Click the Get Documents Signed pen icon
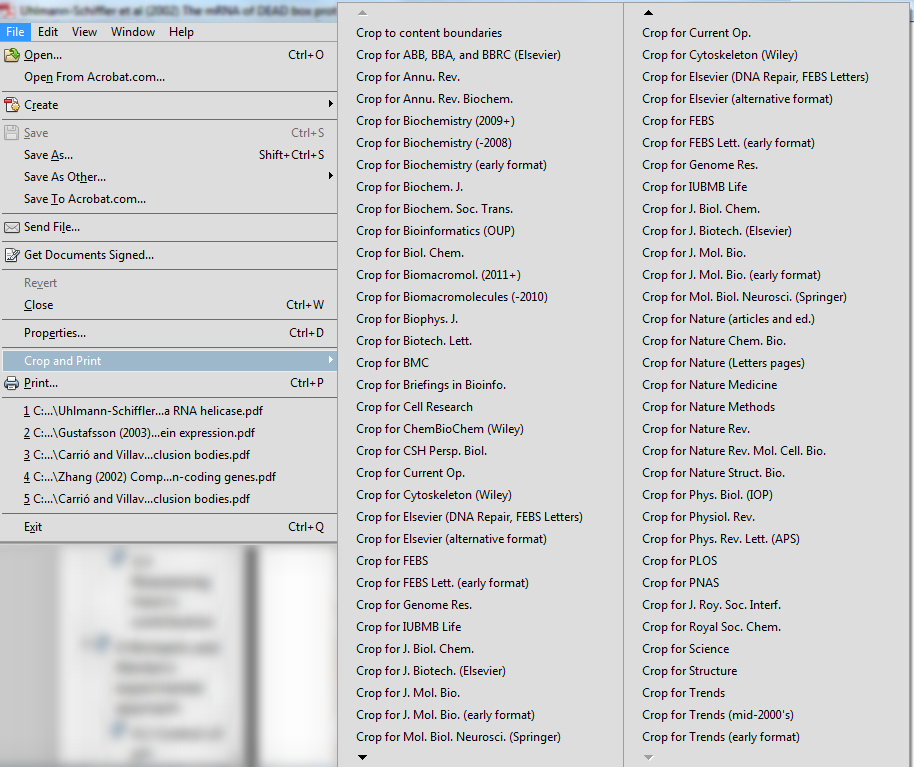This screenshot has width=914, height=767. pos(12,255)
